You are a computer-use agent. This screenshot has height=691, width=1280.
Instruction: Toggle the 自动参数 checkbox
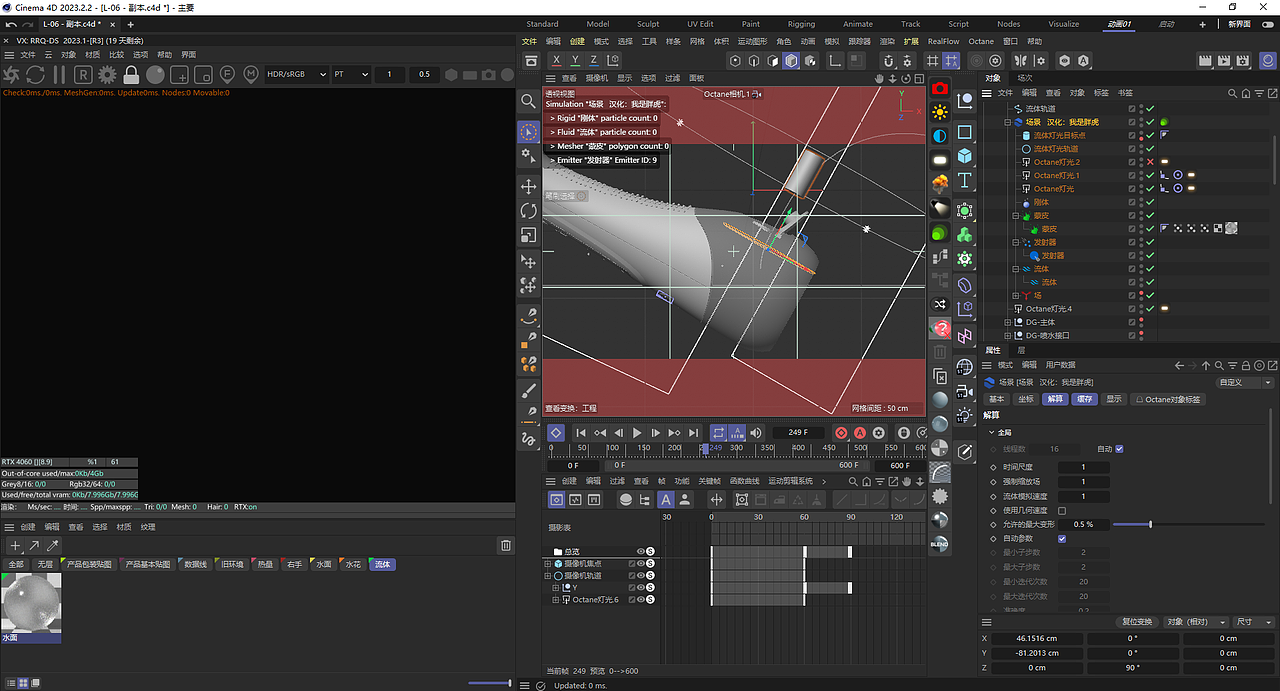tap(1062, 539)
